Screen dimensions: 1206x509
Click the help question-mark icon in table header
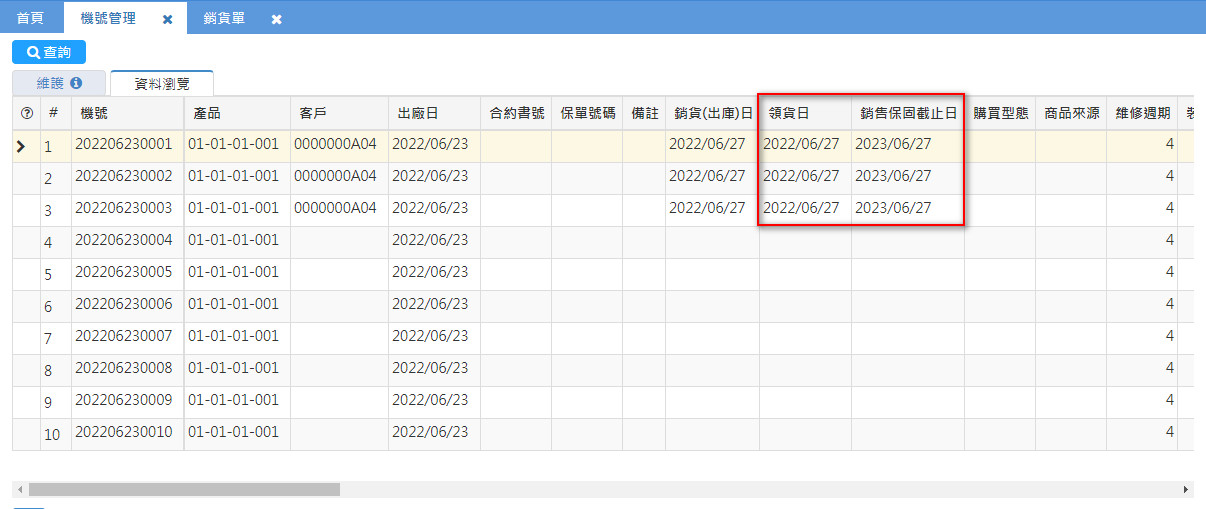pos(27,114)
